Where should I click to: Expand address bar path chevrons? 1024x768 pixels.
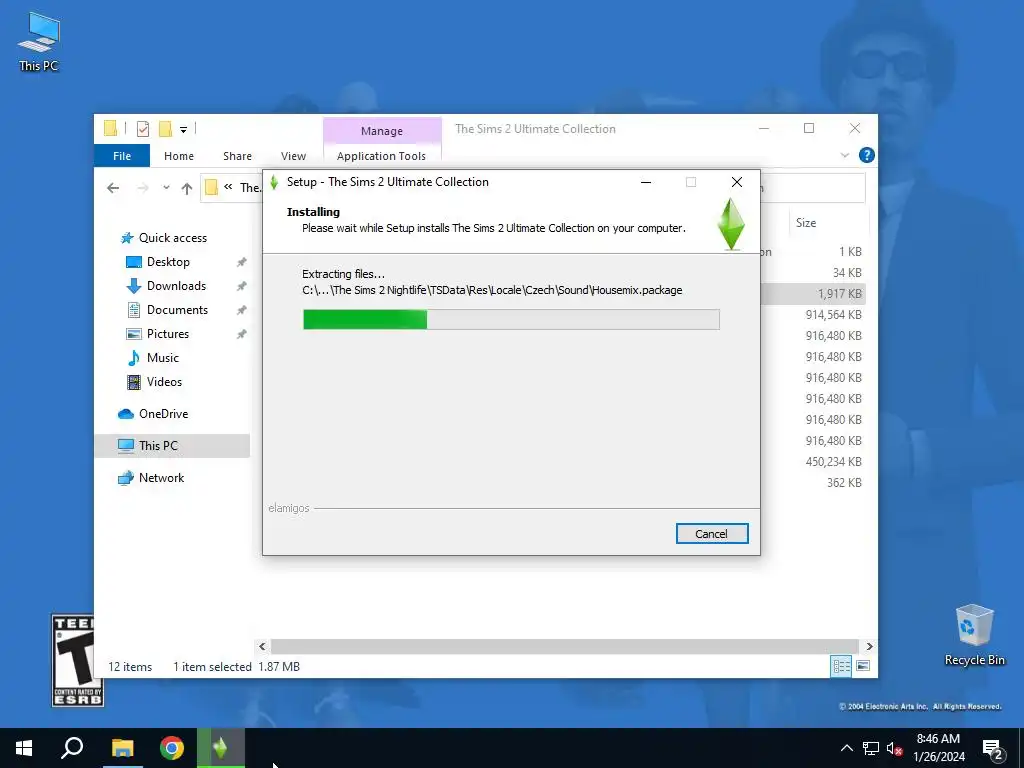[x=228, y=187]
